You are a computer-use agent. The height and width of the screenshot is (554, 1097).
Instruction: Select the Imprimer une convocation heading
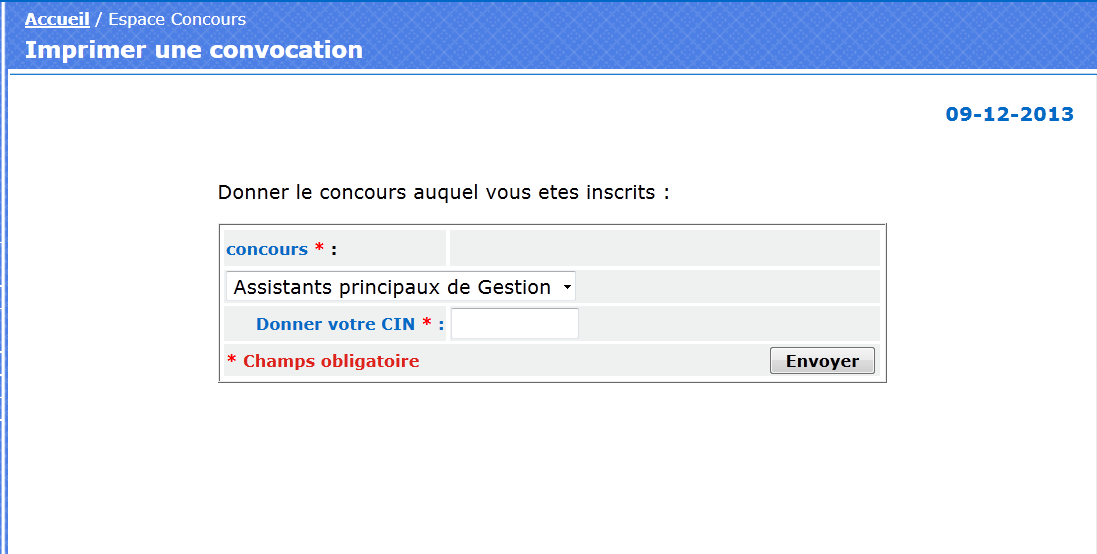(194, 50)
